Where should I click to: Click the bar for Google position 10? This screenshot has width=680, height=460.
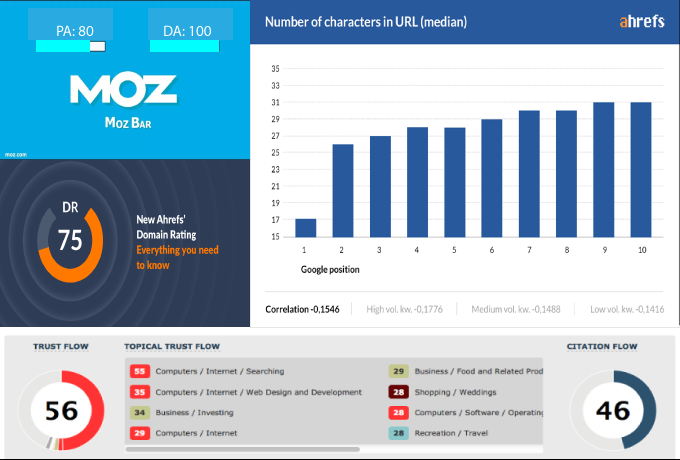point(641,170)
